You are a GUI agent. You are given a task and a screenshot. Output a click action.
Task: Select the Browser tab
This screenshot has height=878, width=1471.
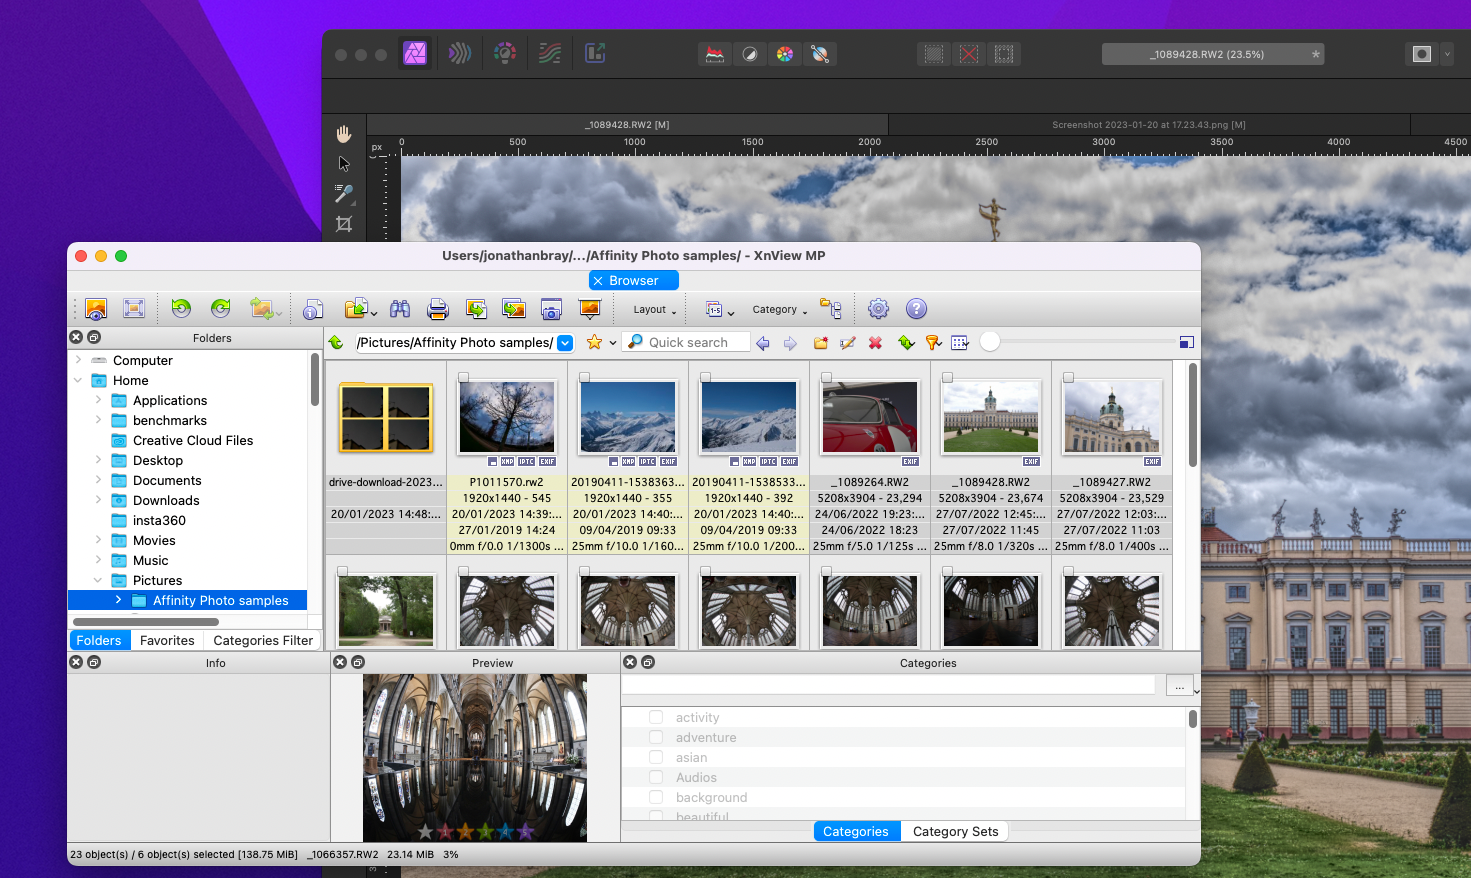coord(634,281)
